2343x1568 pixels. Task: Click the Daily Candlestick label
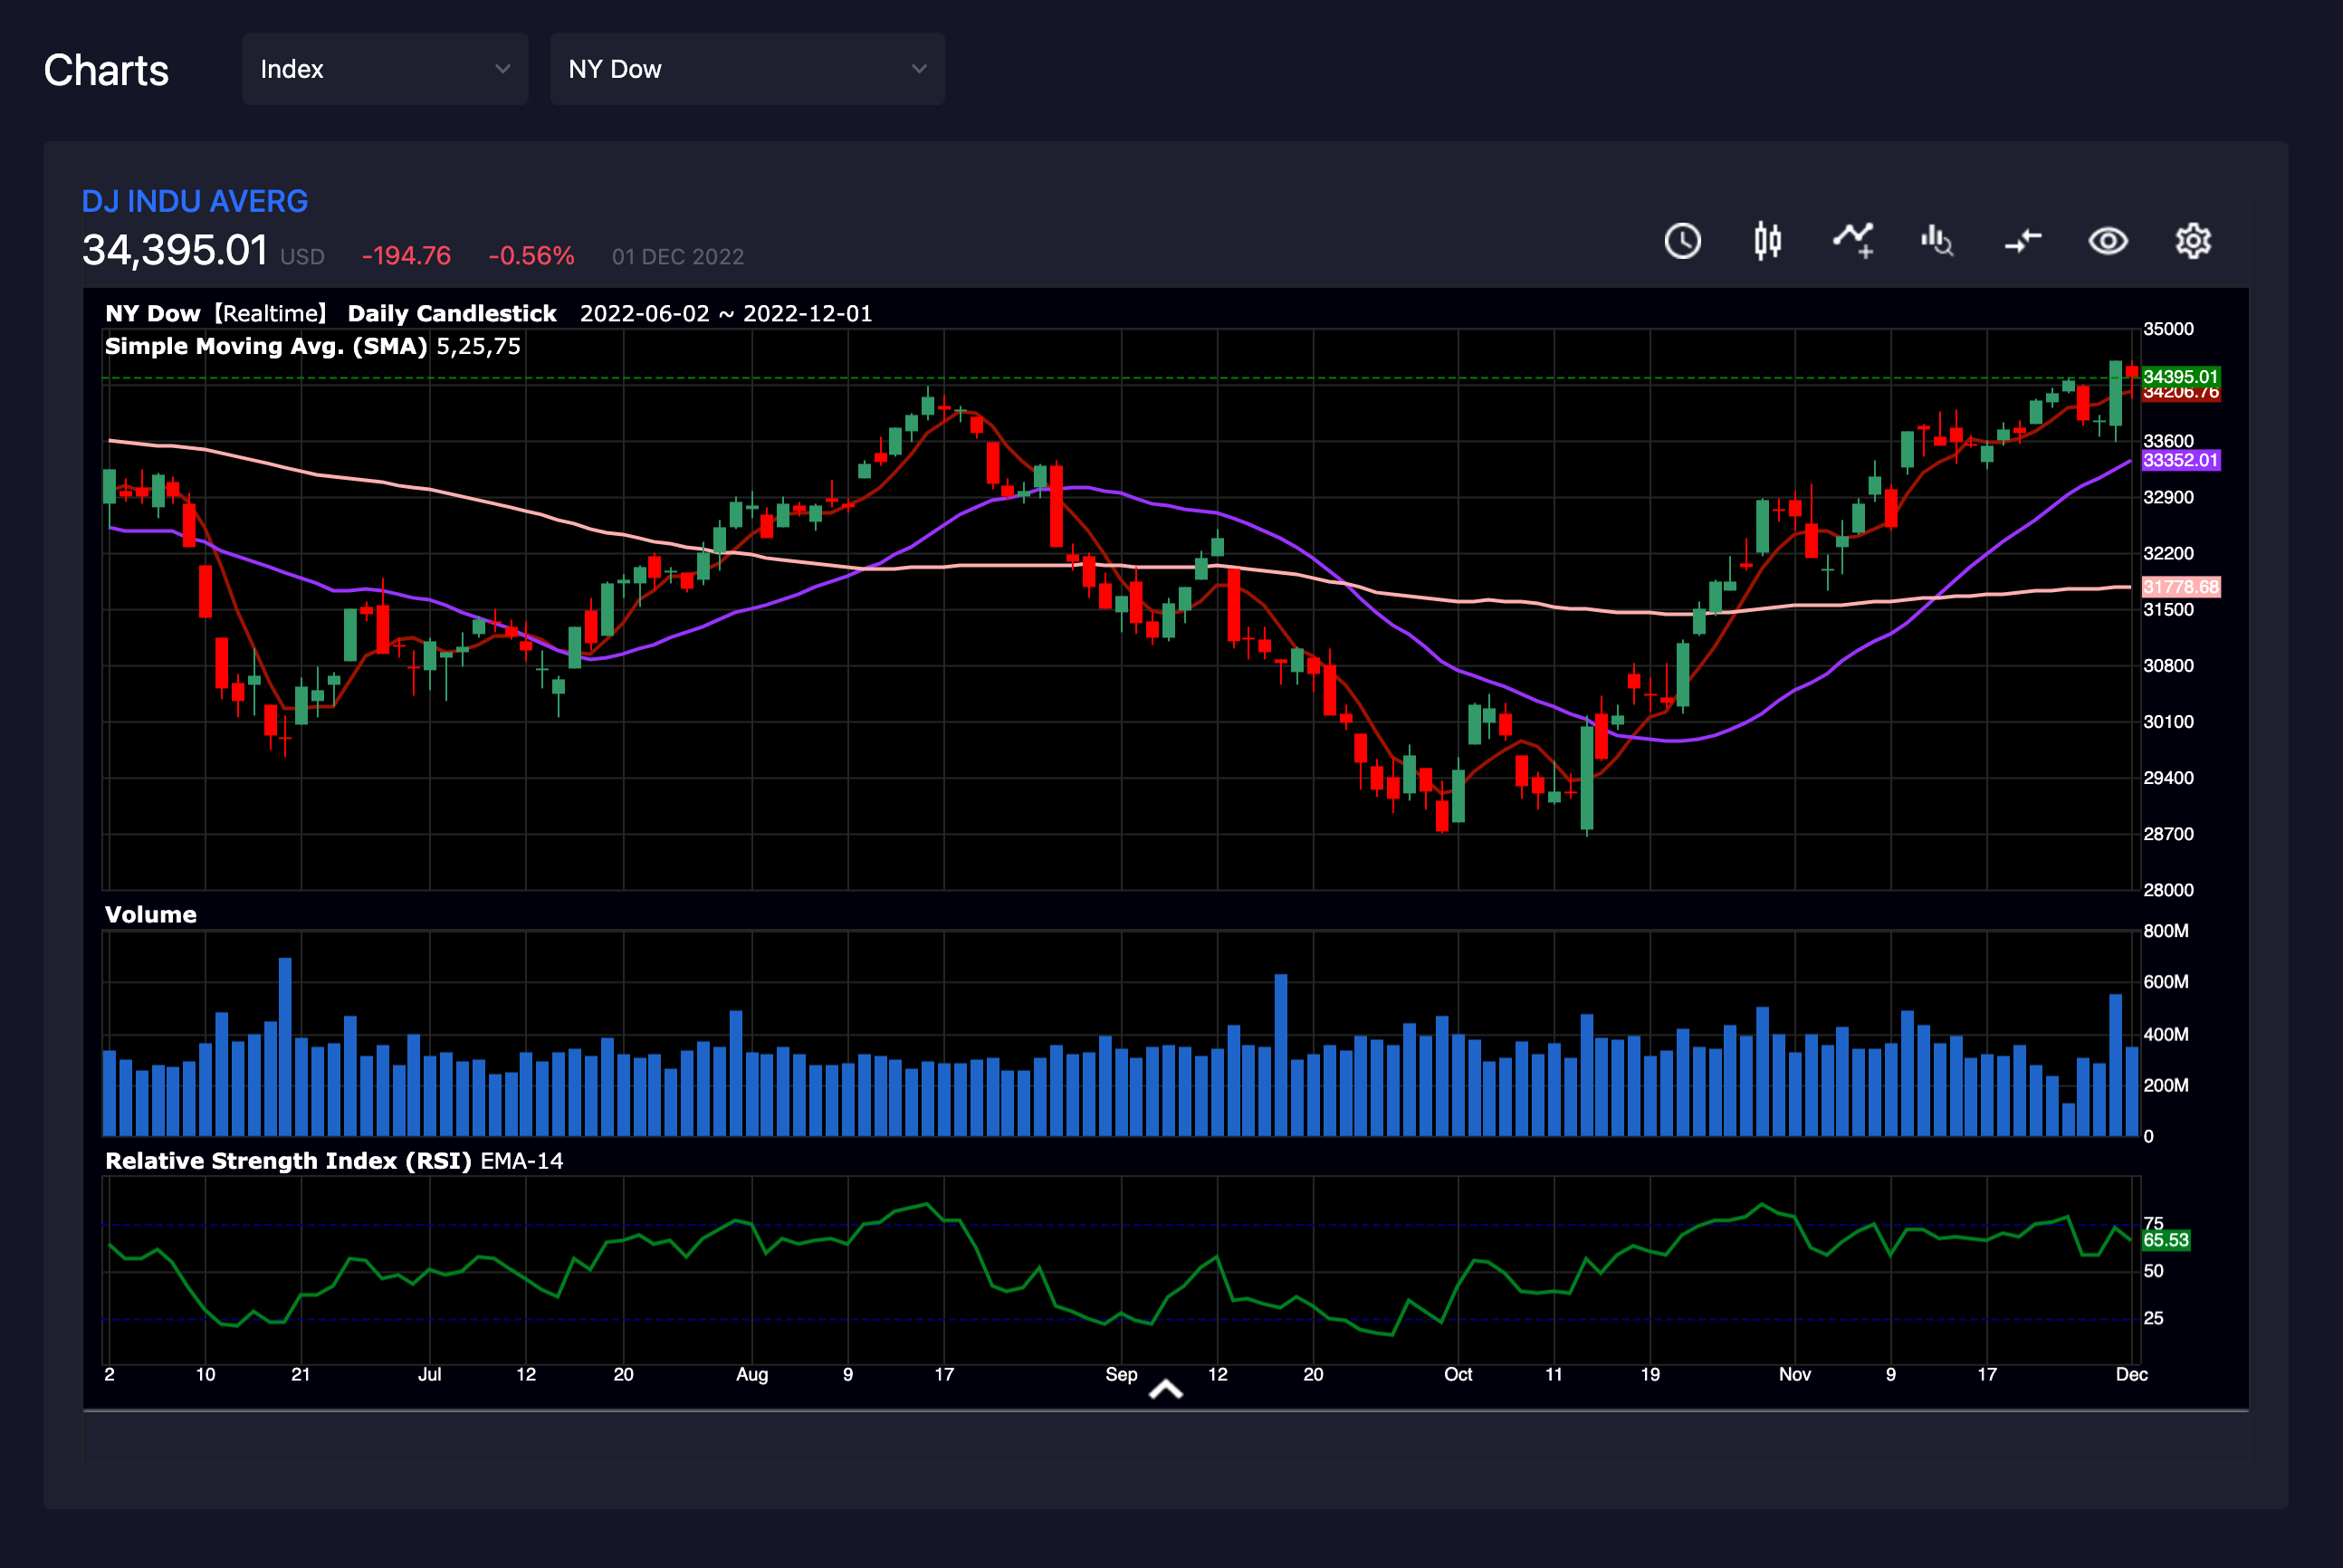pos(452,313)
